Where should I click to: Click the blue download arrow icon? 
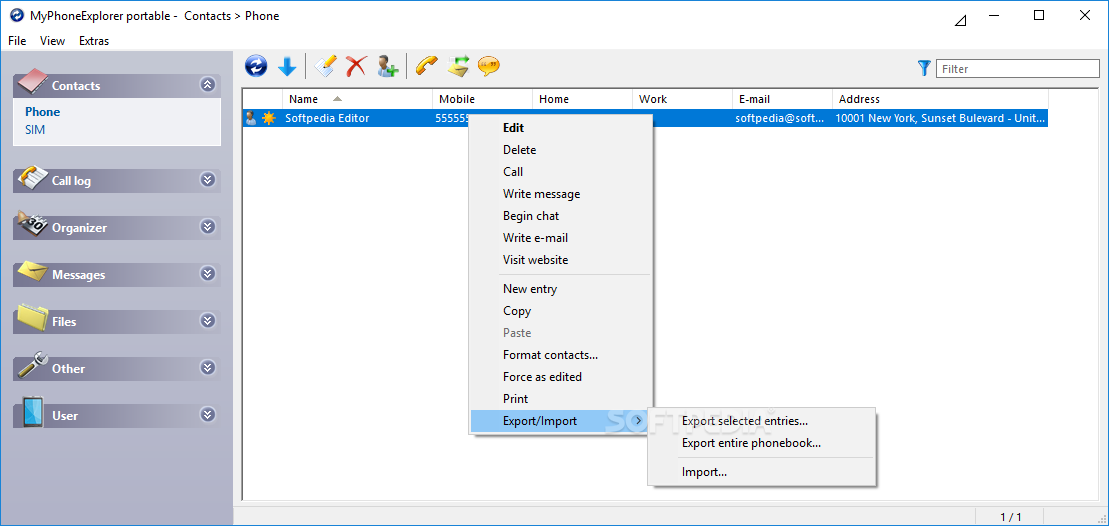click(286, 67)
